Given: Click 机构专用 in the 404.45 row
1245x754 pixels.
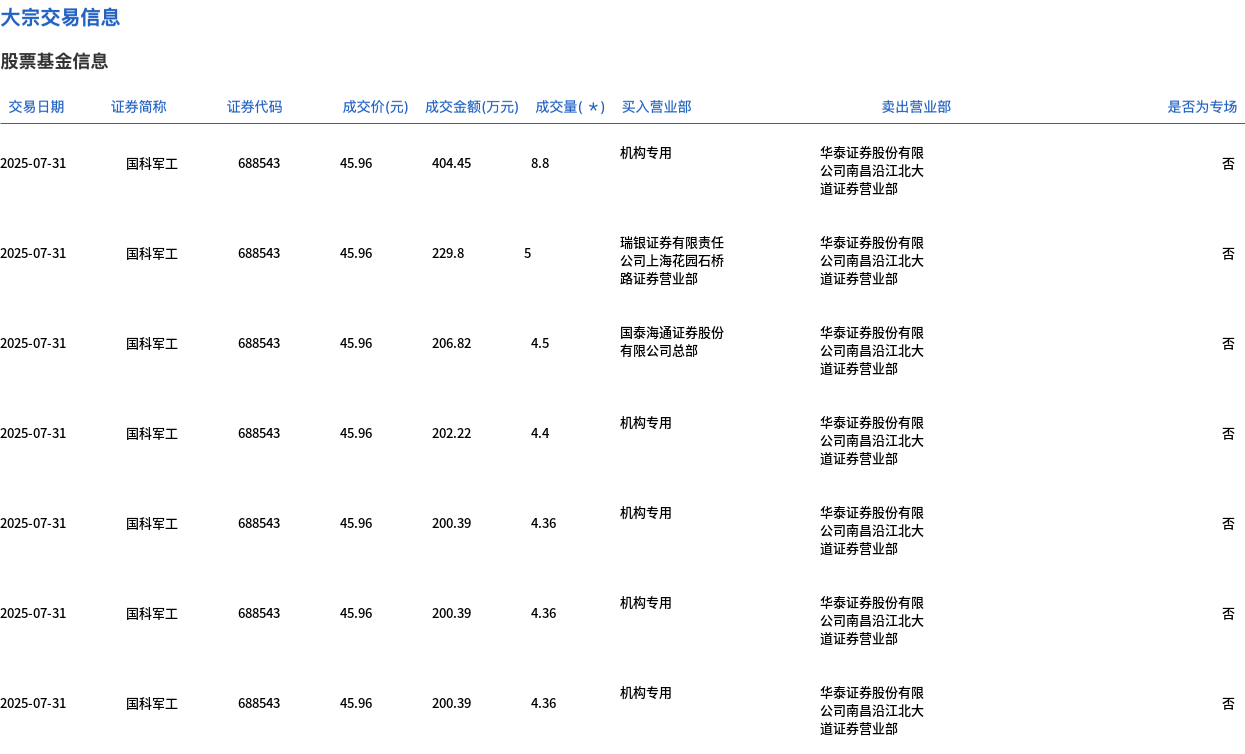Looking at the screenshot, I should point(646,153).
